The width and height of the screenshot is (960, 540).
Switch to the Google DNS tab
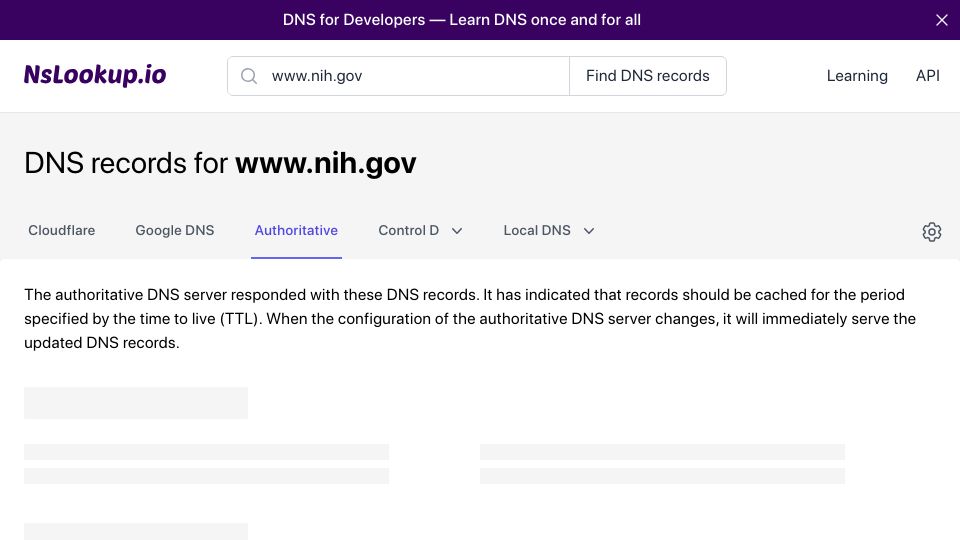tap(174, 230)
